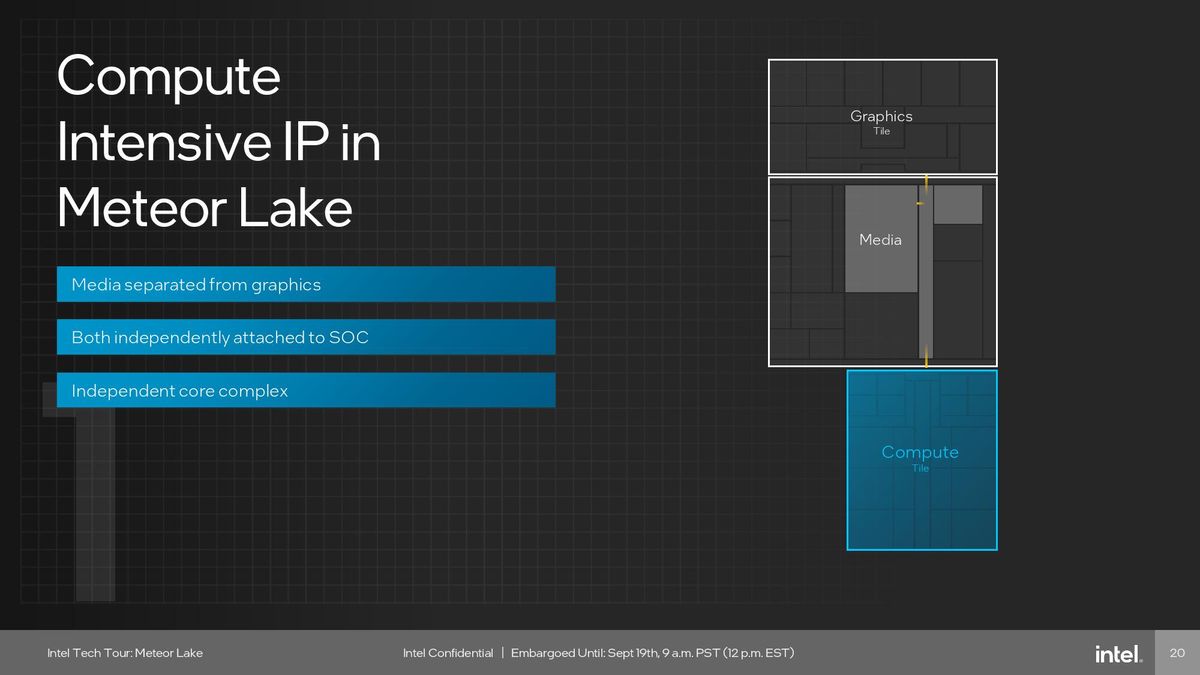Click the blue Compute Tile block
Image resolution: width=1200 pixels, height=675 pixels.
tap(922, 460)
